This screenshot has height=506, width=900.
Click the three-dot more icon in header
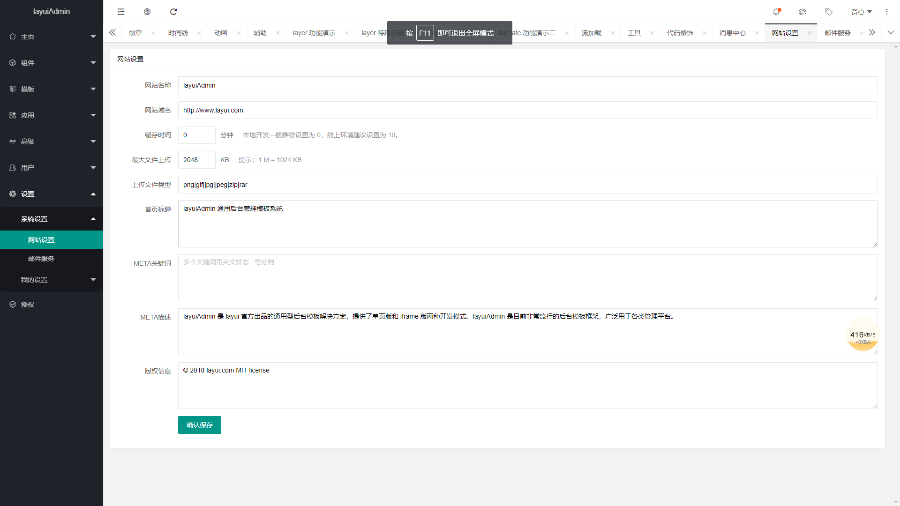pos(887,11)
